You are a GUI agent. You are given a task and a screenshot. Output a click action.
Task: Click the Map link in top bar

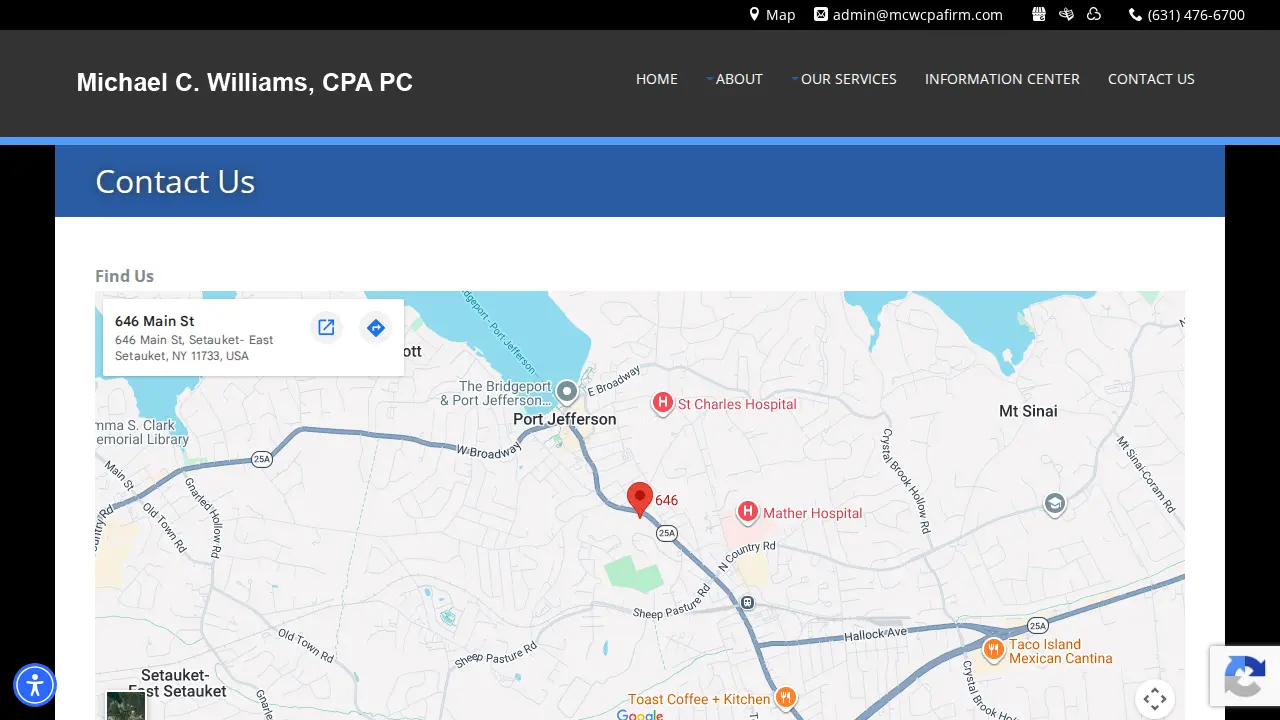tap(781, 15)
